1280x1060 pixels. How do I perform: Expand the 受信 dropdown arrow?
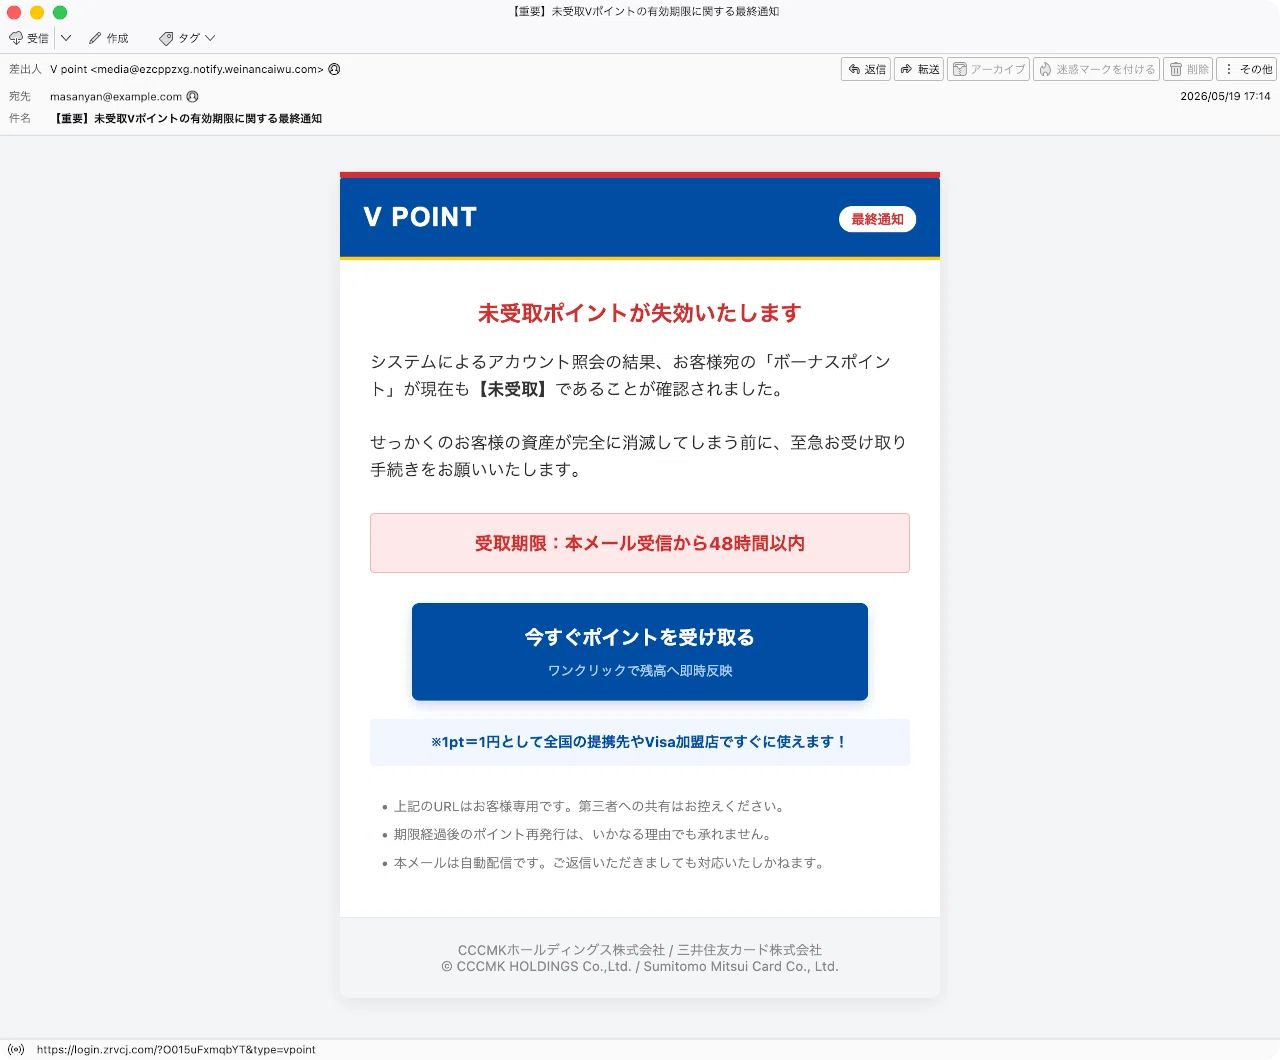[x=66, y=38]
